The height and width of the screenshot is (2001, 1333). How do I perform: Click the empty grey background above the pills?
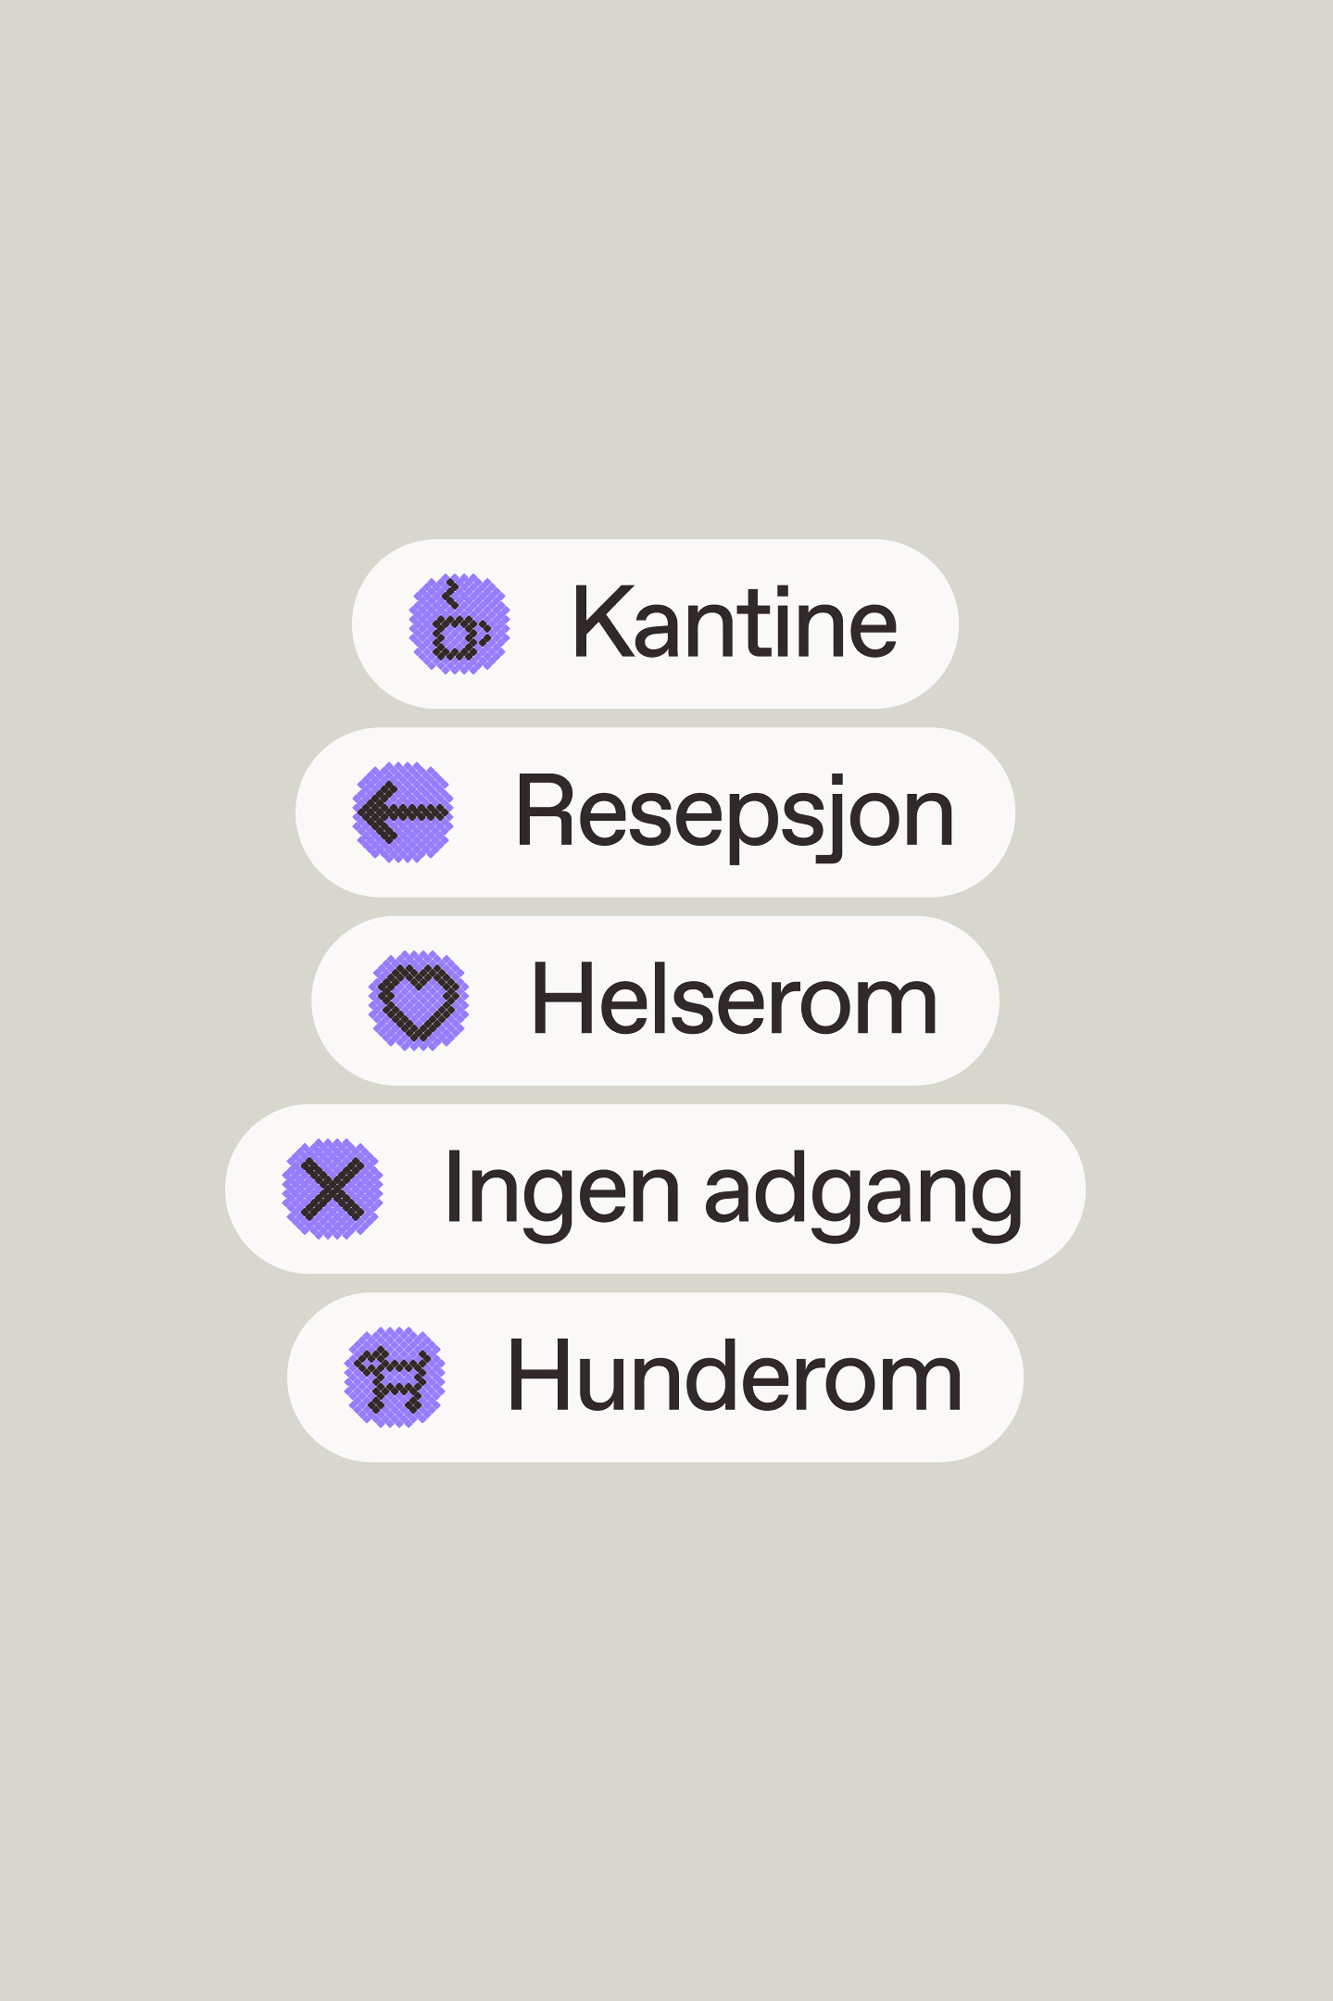666,270
